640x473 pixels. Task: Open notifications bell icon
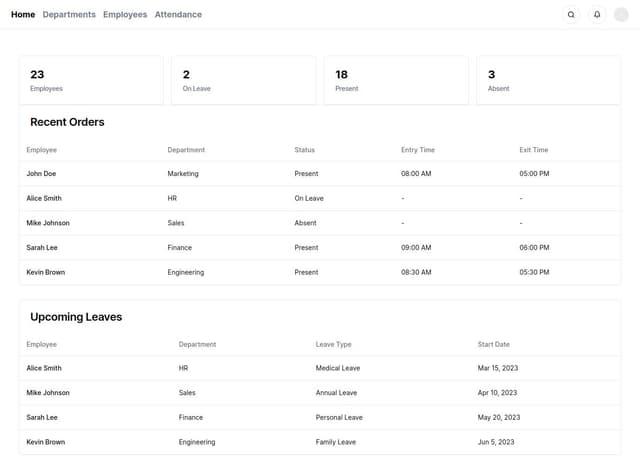point(597,15)
